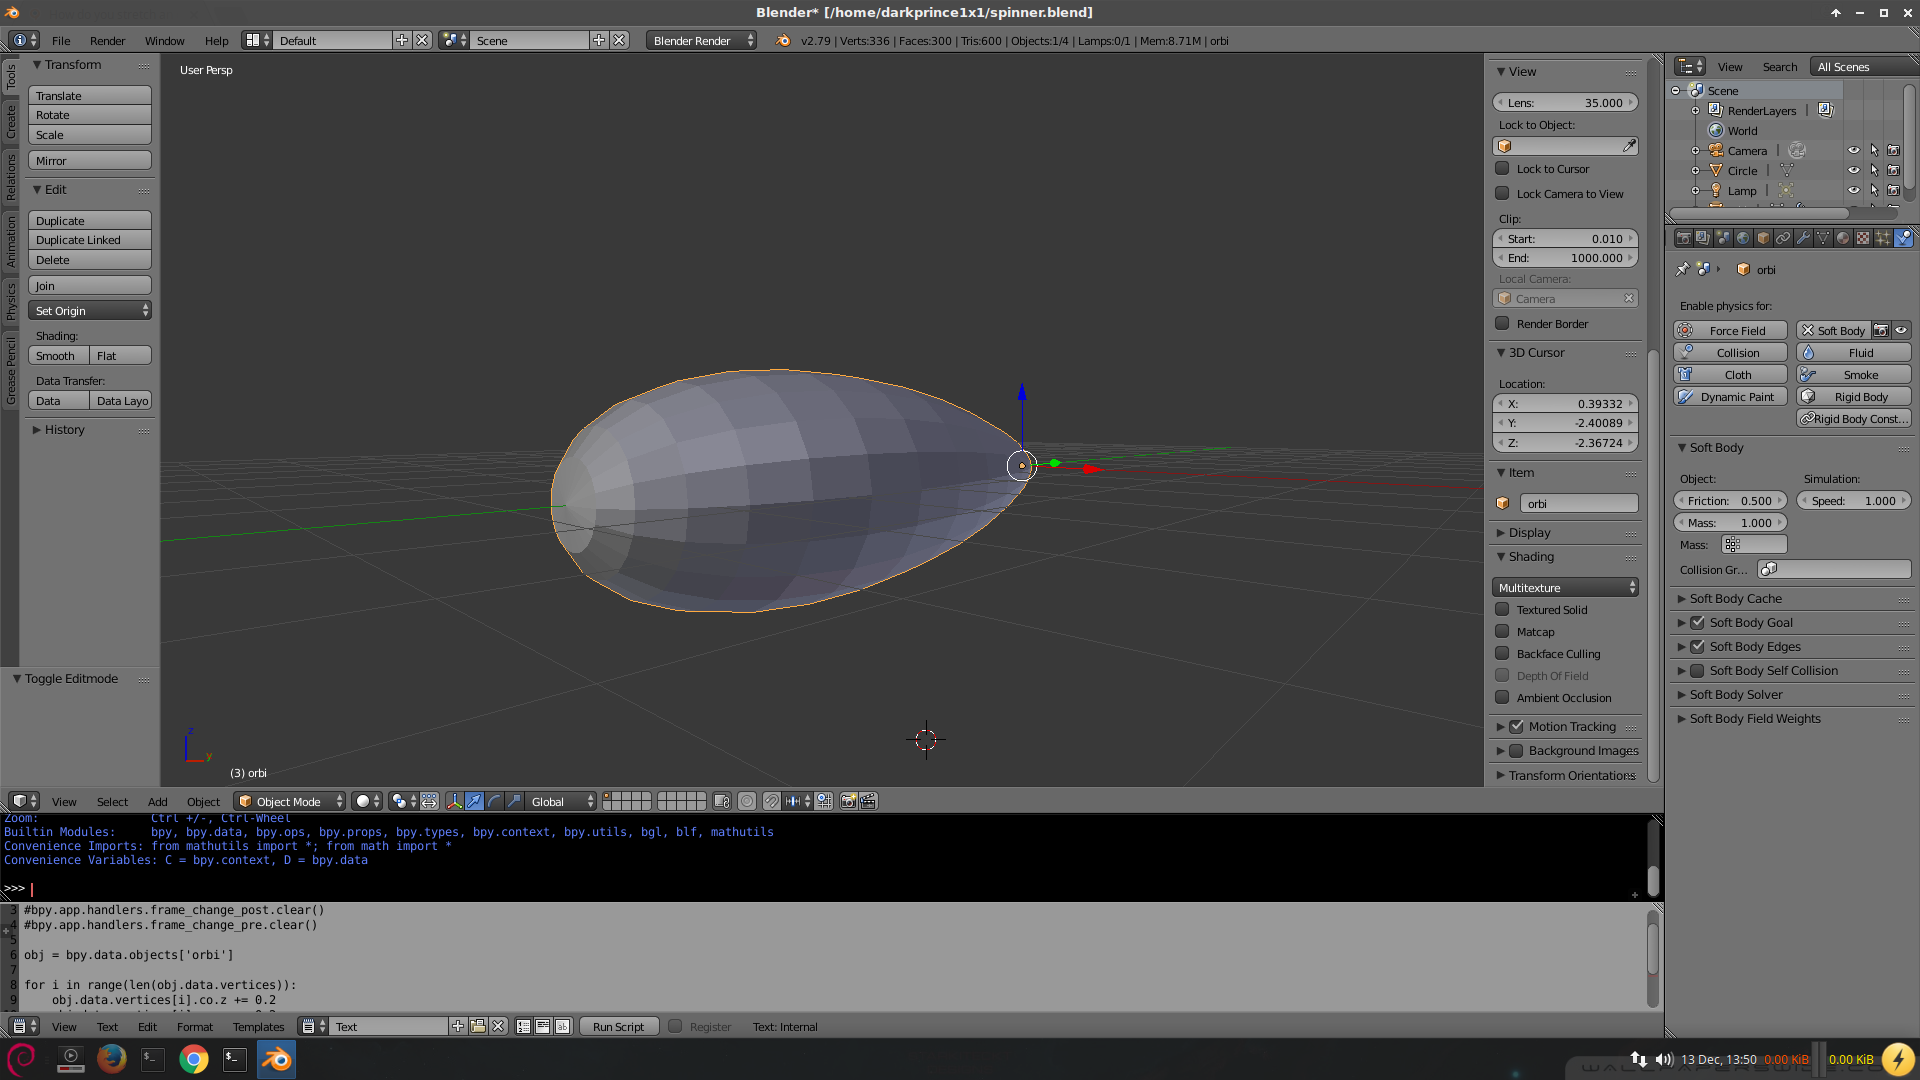Toggle word wrap in text editor

[x=543, y=1027]
